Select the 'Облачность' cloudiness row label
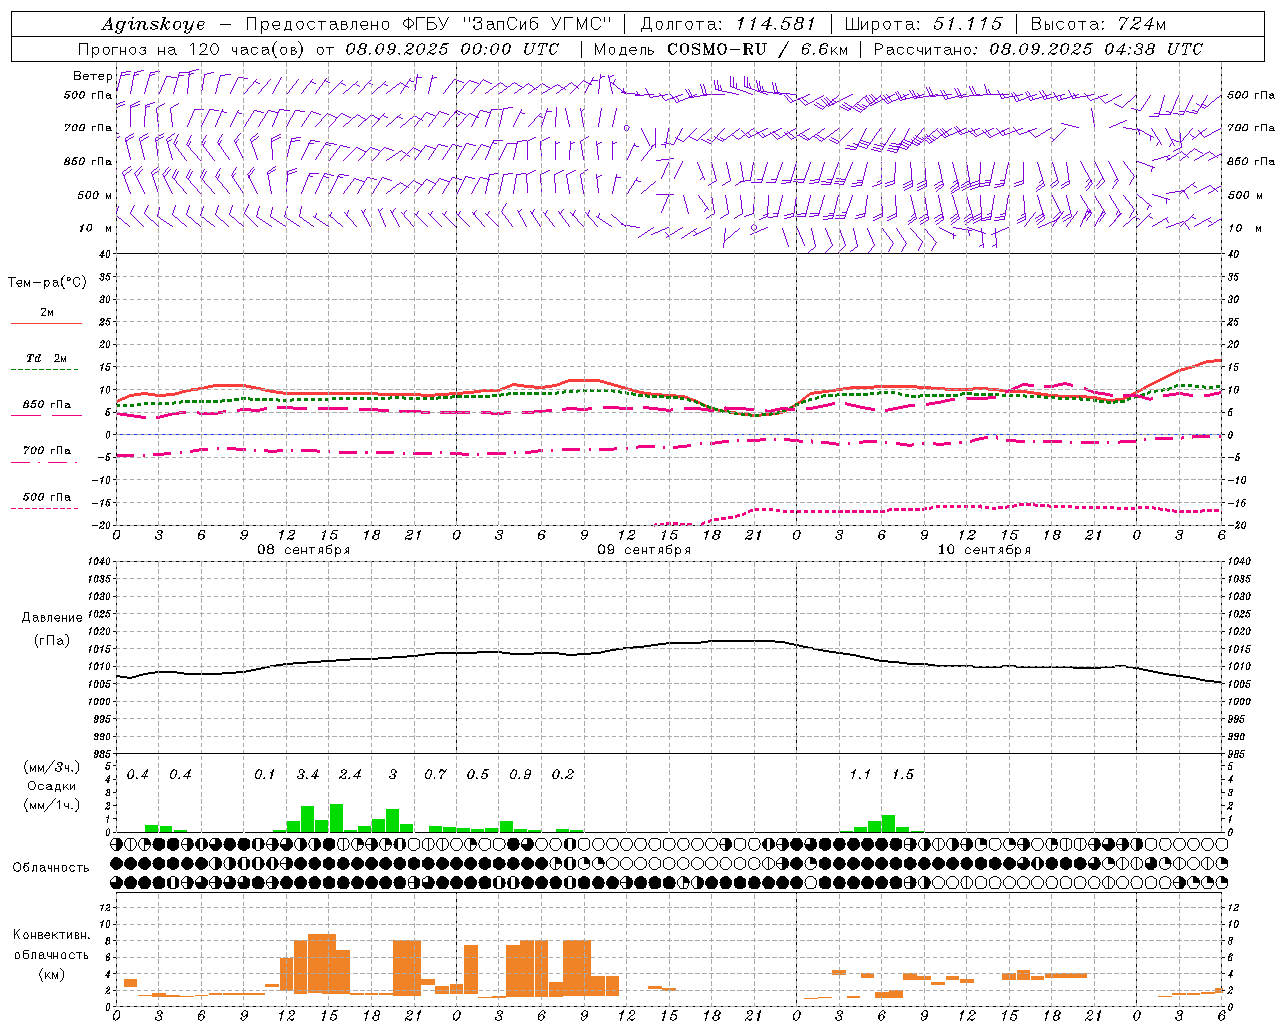1280x1024 pixels. click(51, 867)
